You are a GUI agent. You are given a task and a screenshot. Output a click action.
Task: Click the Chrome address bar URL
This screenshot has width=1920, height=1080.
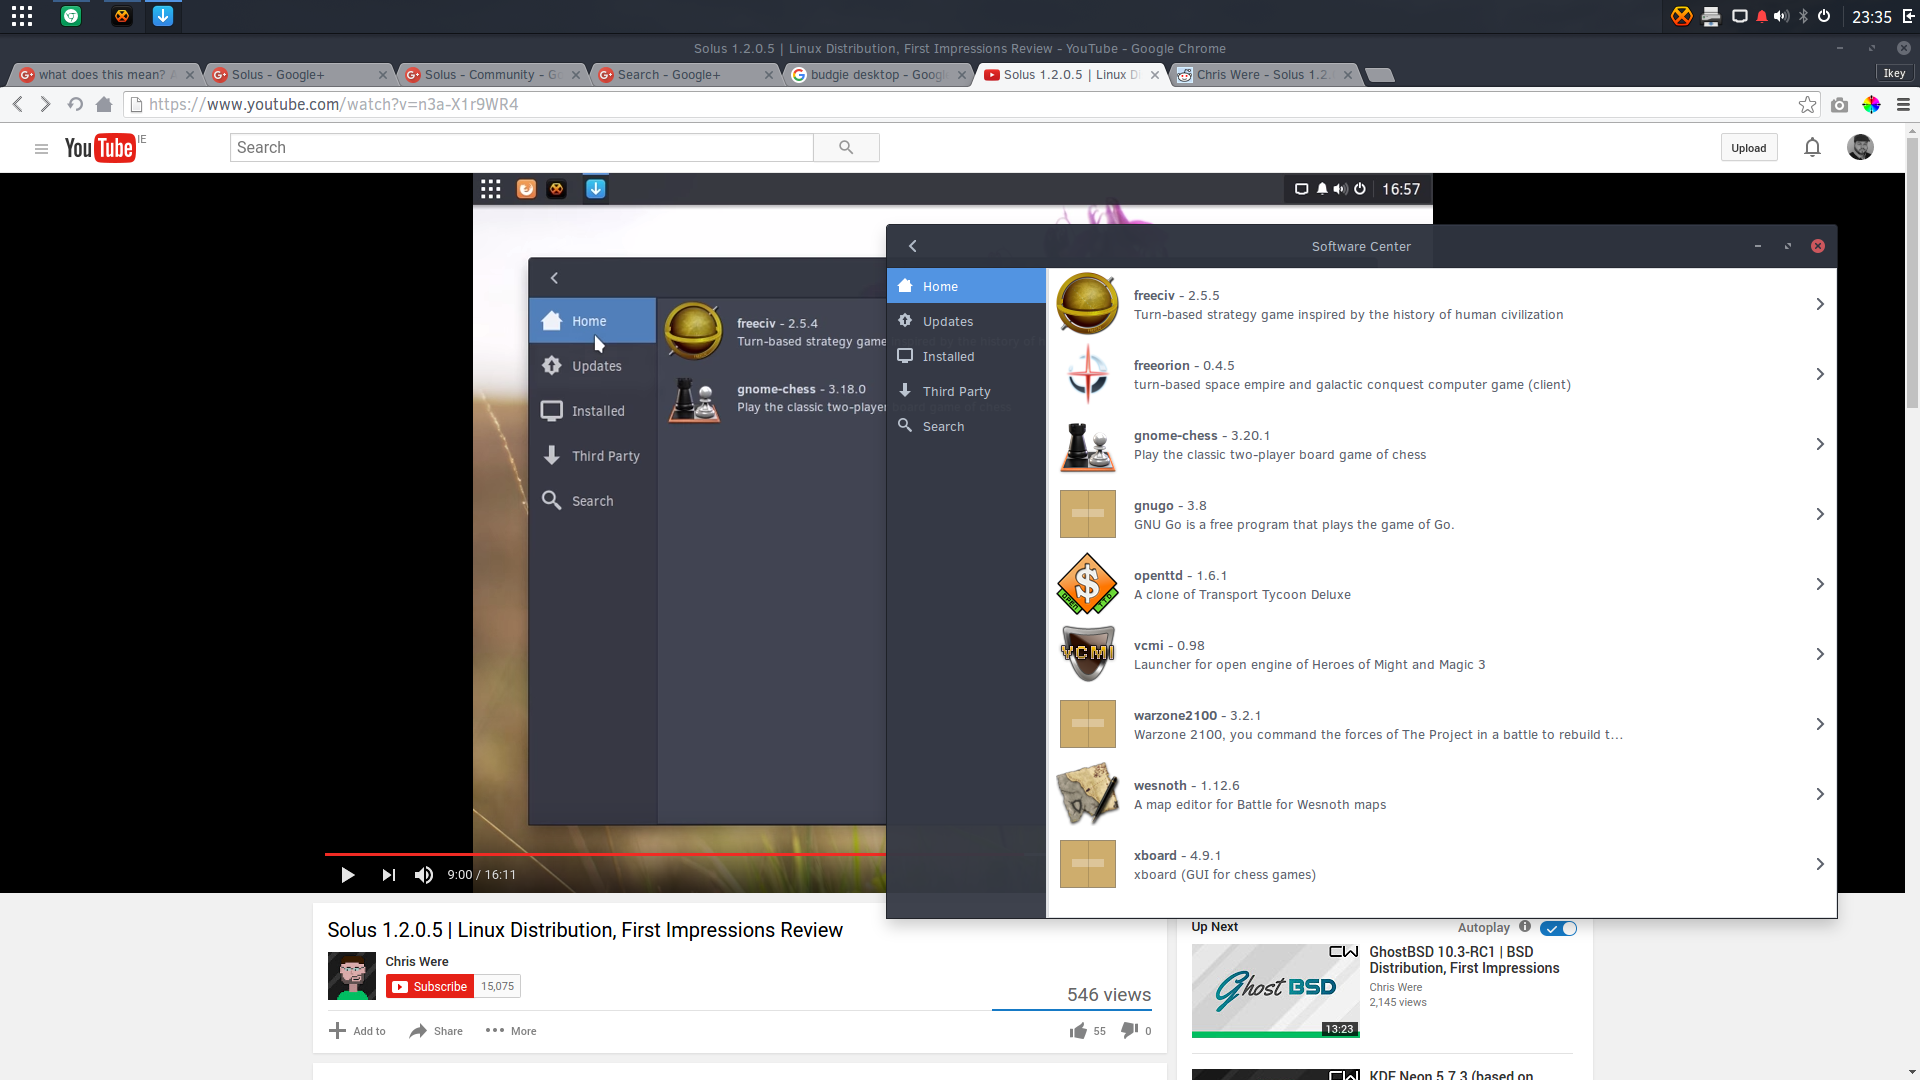333,104
